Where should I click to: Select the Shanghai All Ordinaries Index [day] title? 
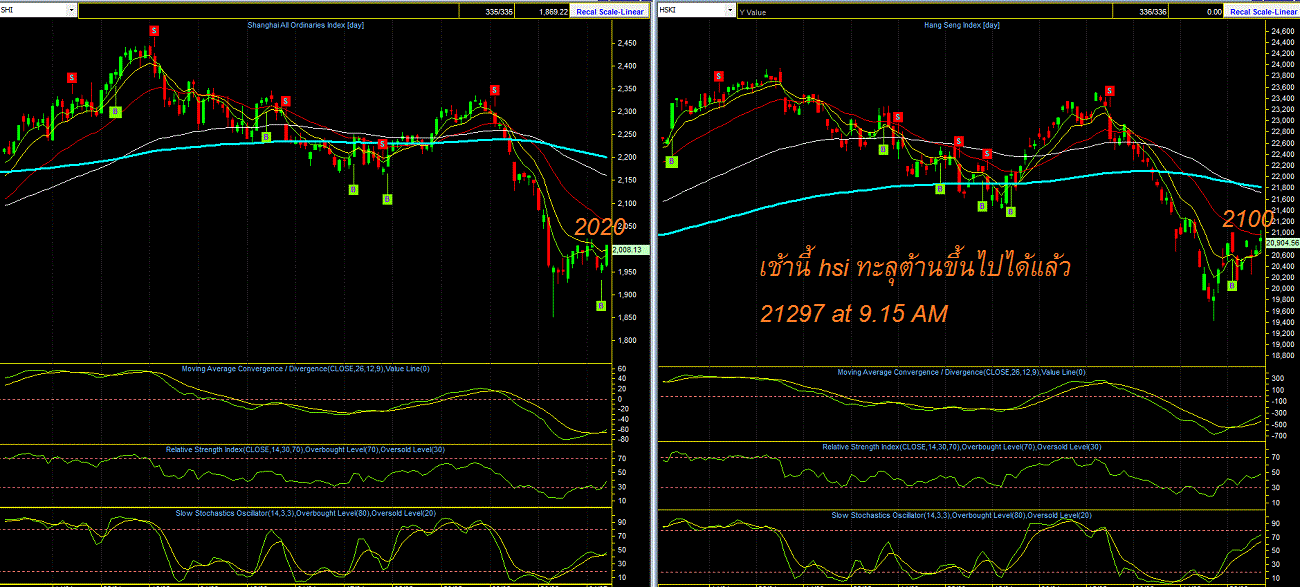[x=305, y=25]
